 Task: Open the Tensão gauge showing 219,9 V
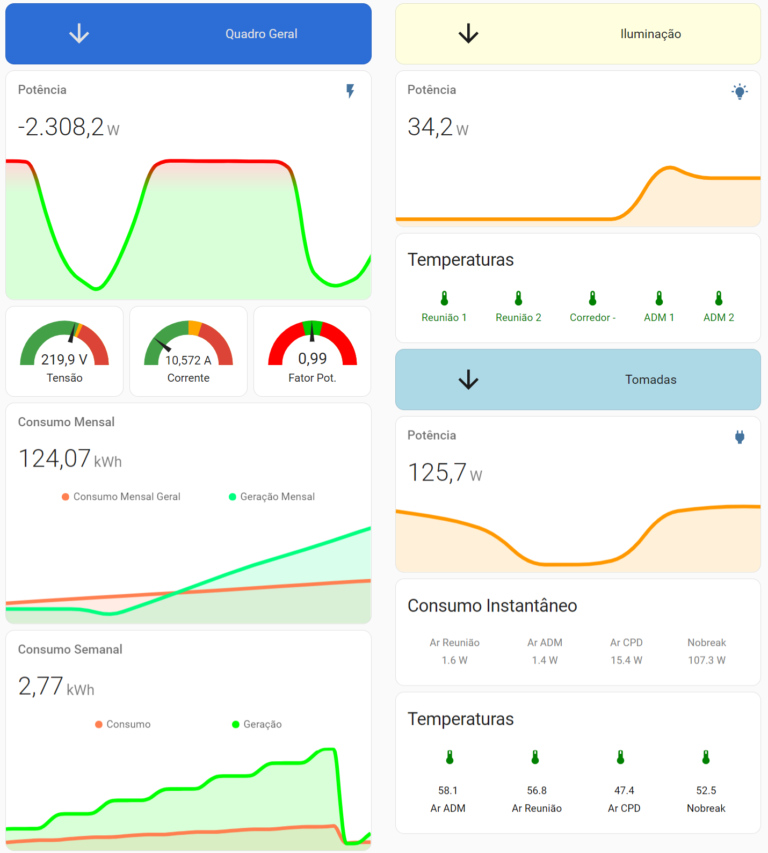coord(65,351)
